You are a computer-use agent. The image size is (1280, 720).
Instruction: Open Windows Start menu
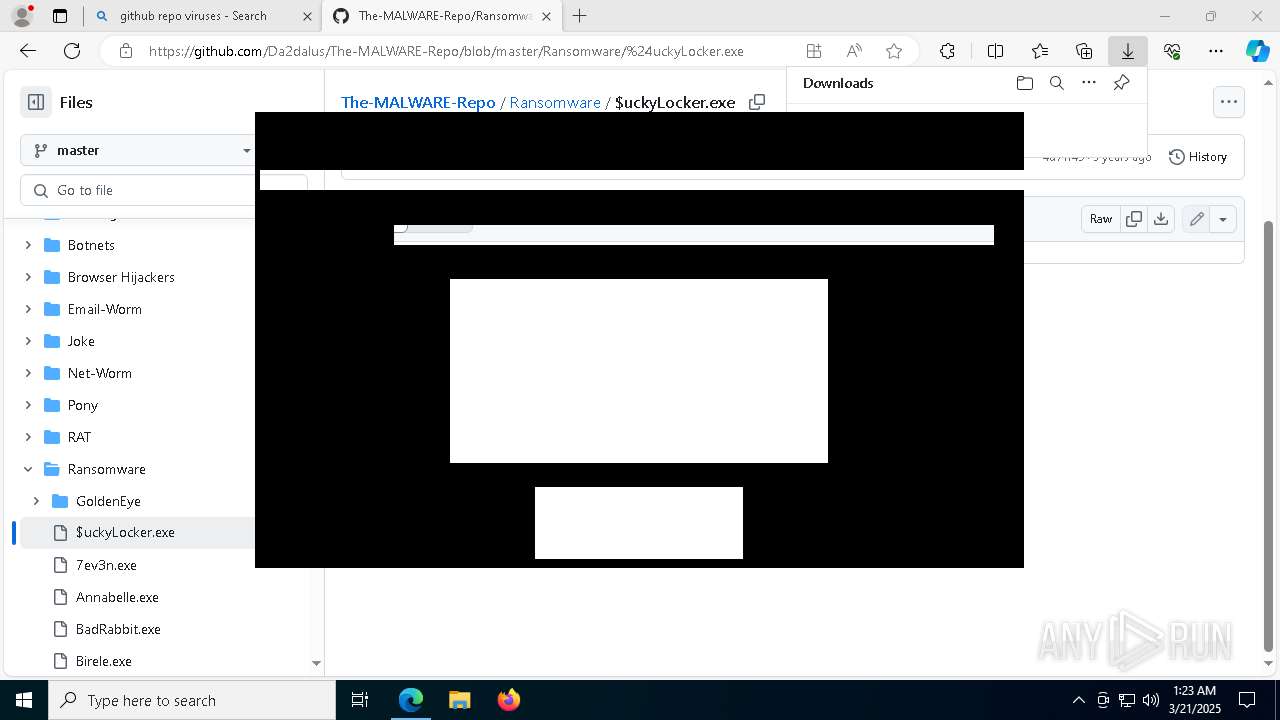pos(24,700)
